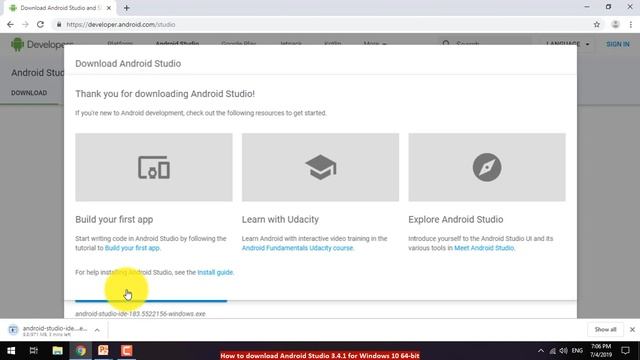Reload the current page

40,24
